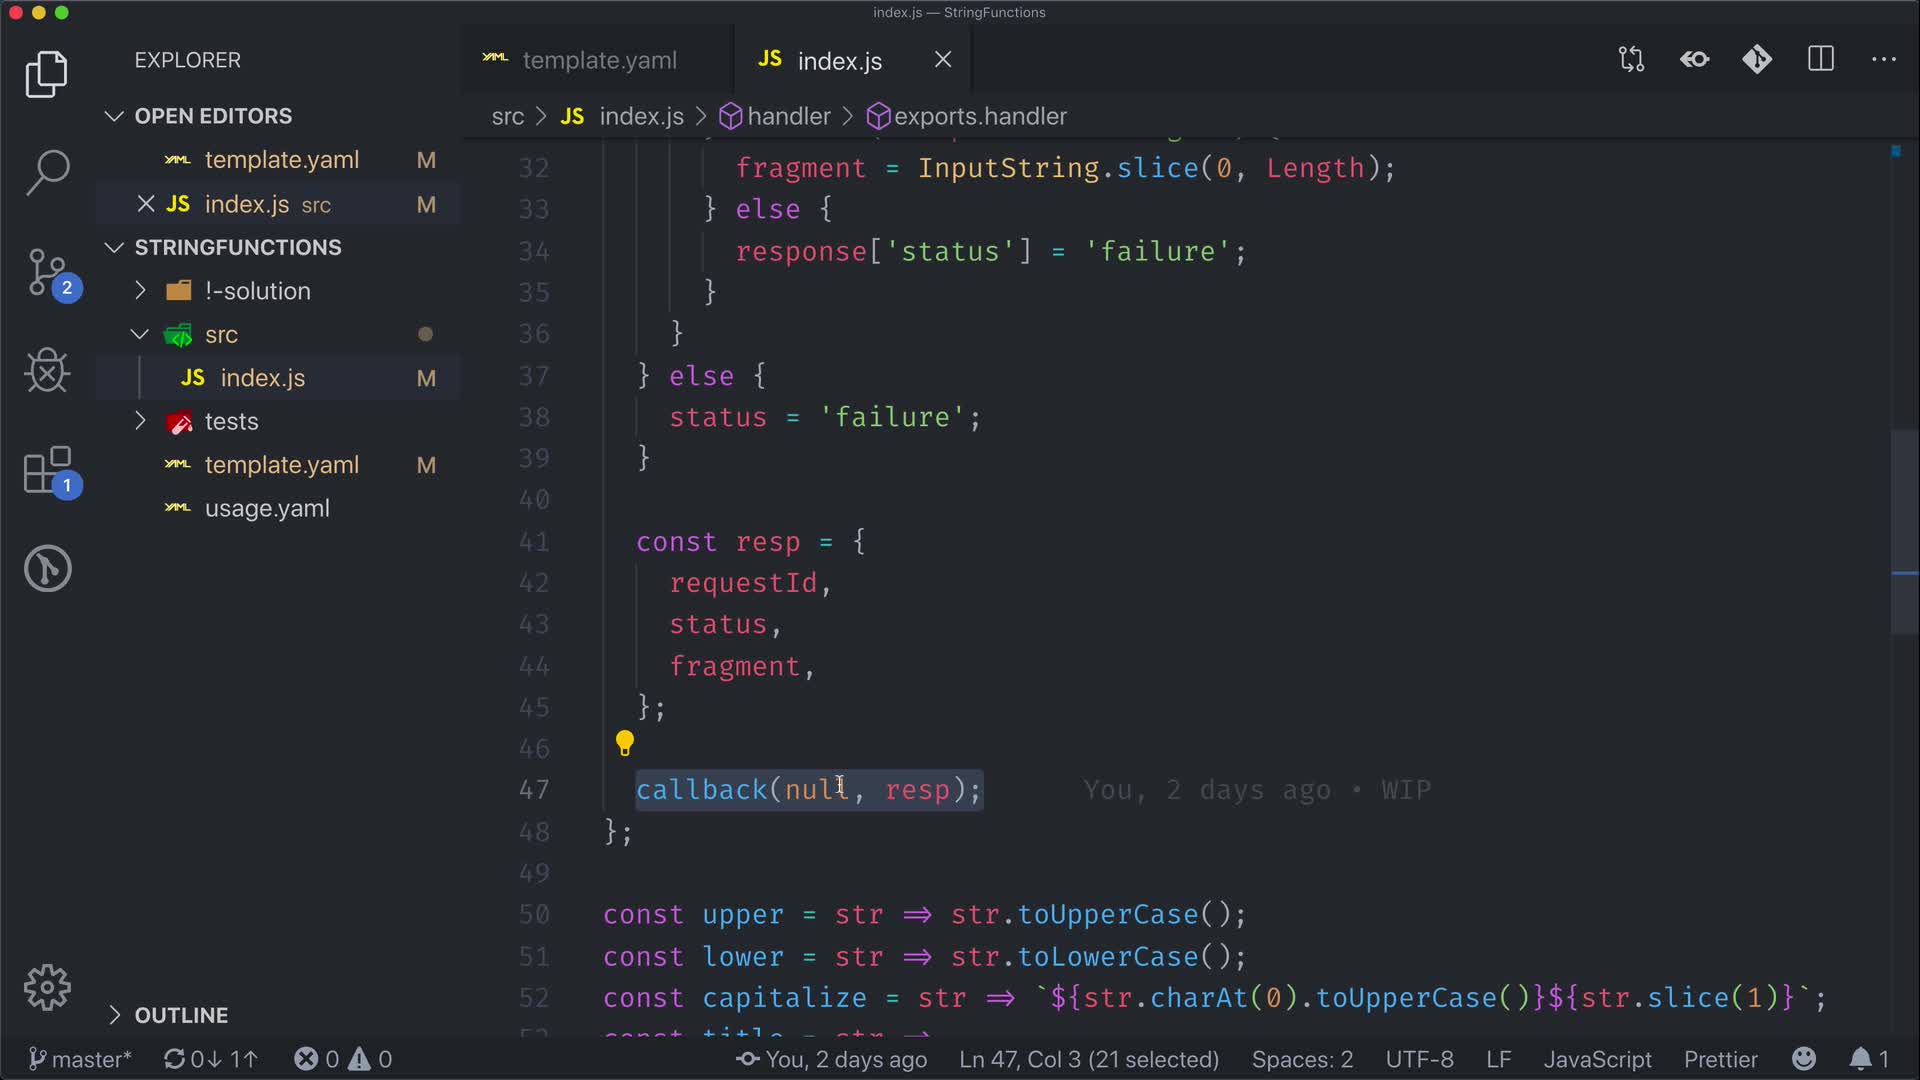Open the Extensions view icon

tap(47, 470)
